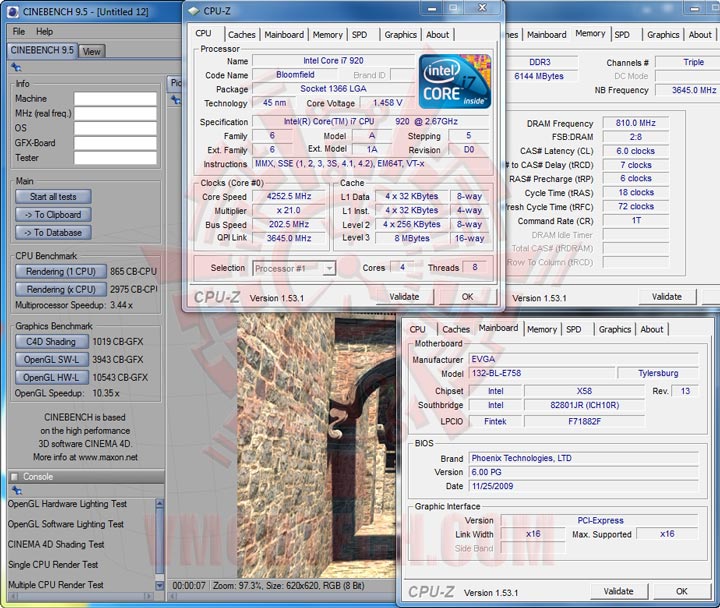Open Caches tab in Mainboard CPU-Z window

(456, 329)
